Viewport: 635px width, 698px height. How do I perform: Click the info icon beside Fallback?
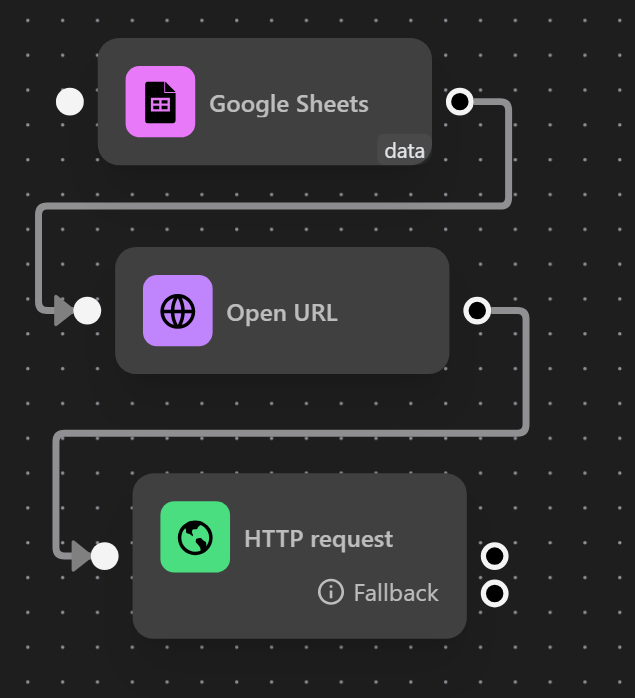(x=331, y=592)
